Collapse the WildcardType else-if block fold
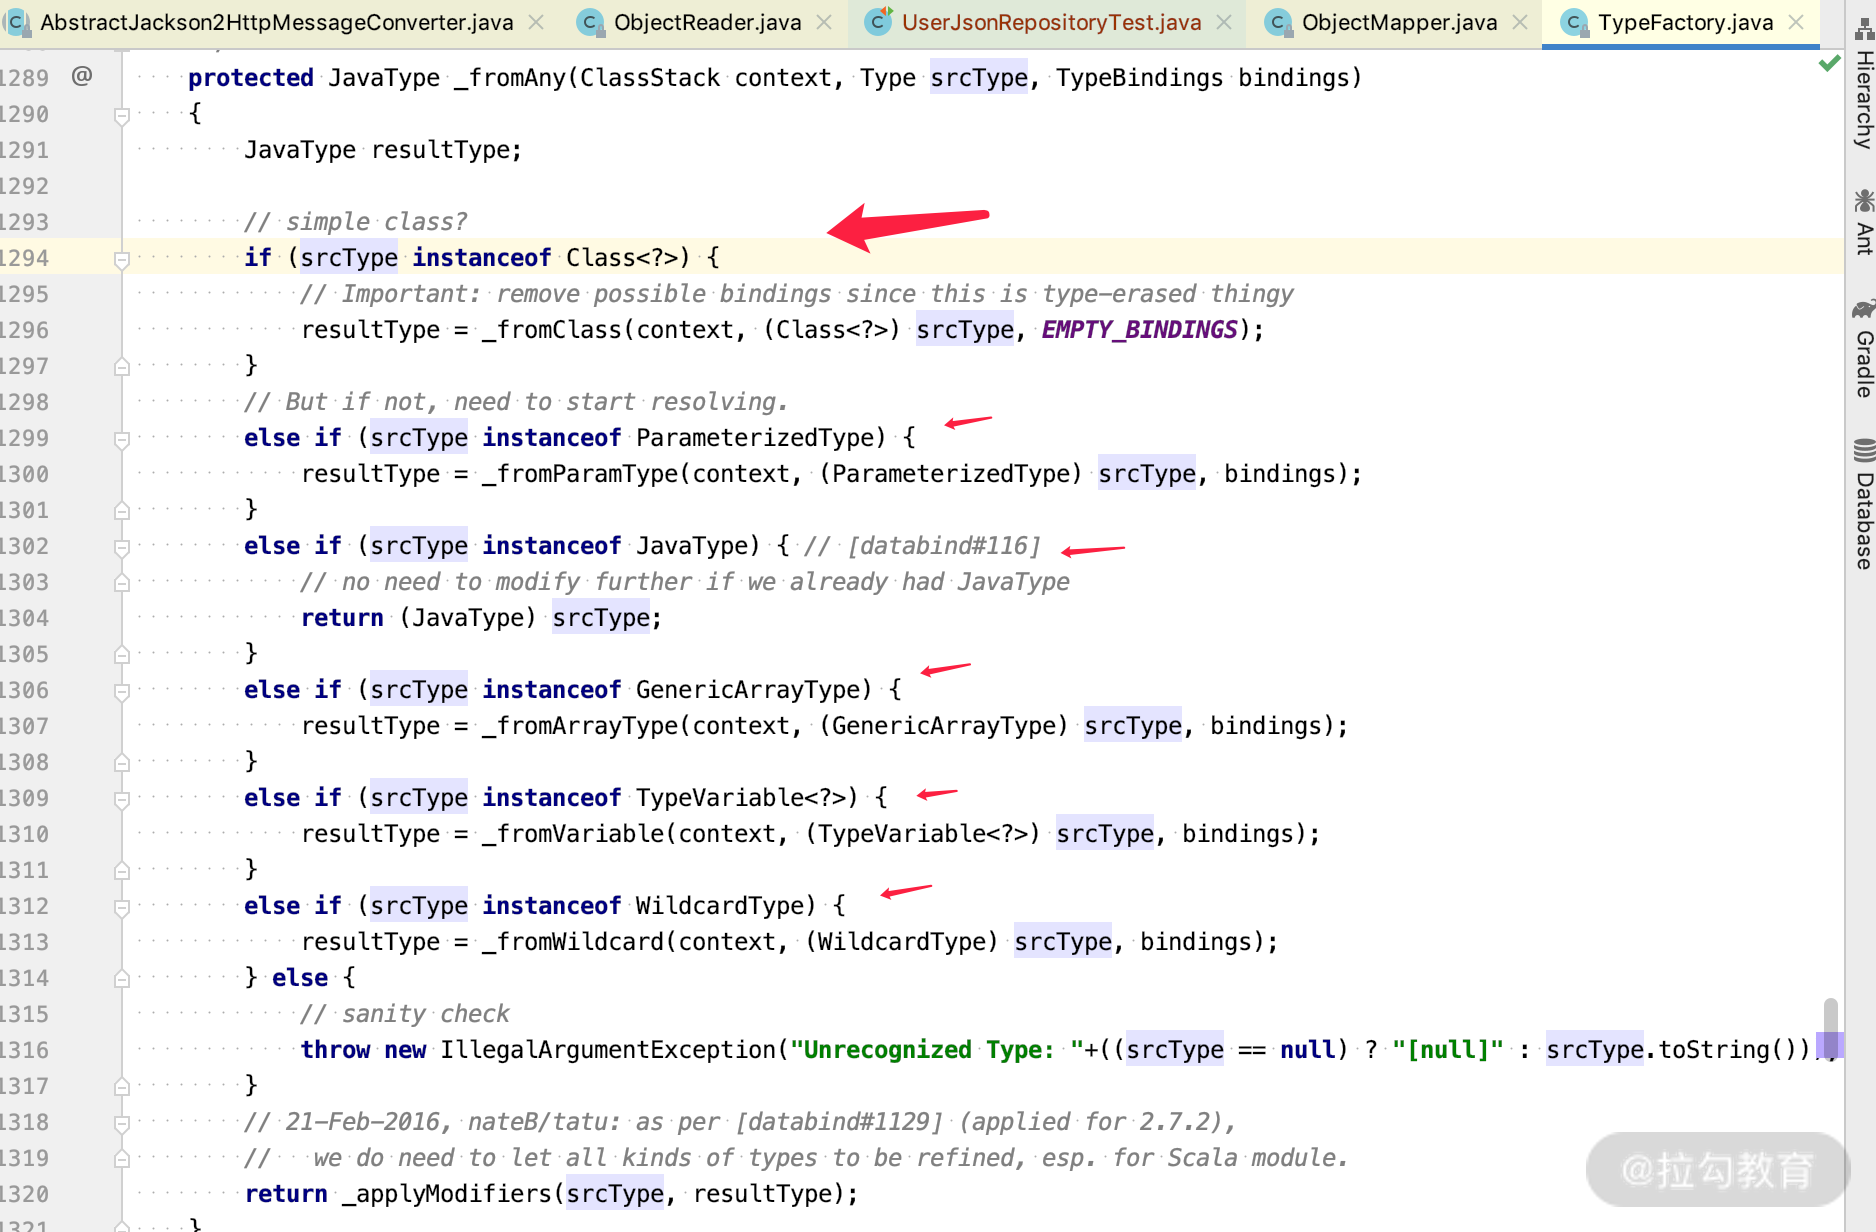The image size is (1876, 1232). click(x=120, y=905)
